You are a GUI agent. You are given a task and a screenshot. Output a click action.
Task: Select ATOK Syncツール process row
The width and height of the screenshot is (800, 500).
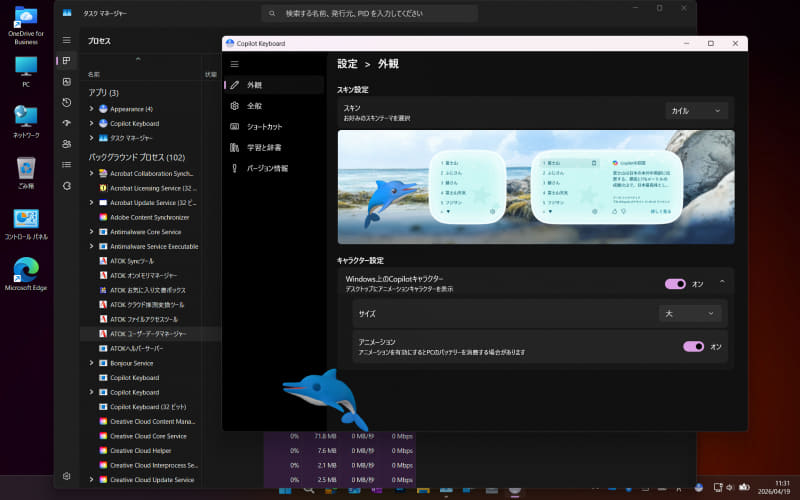coord(150,261)
